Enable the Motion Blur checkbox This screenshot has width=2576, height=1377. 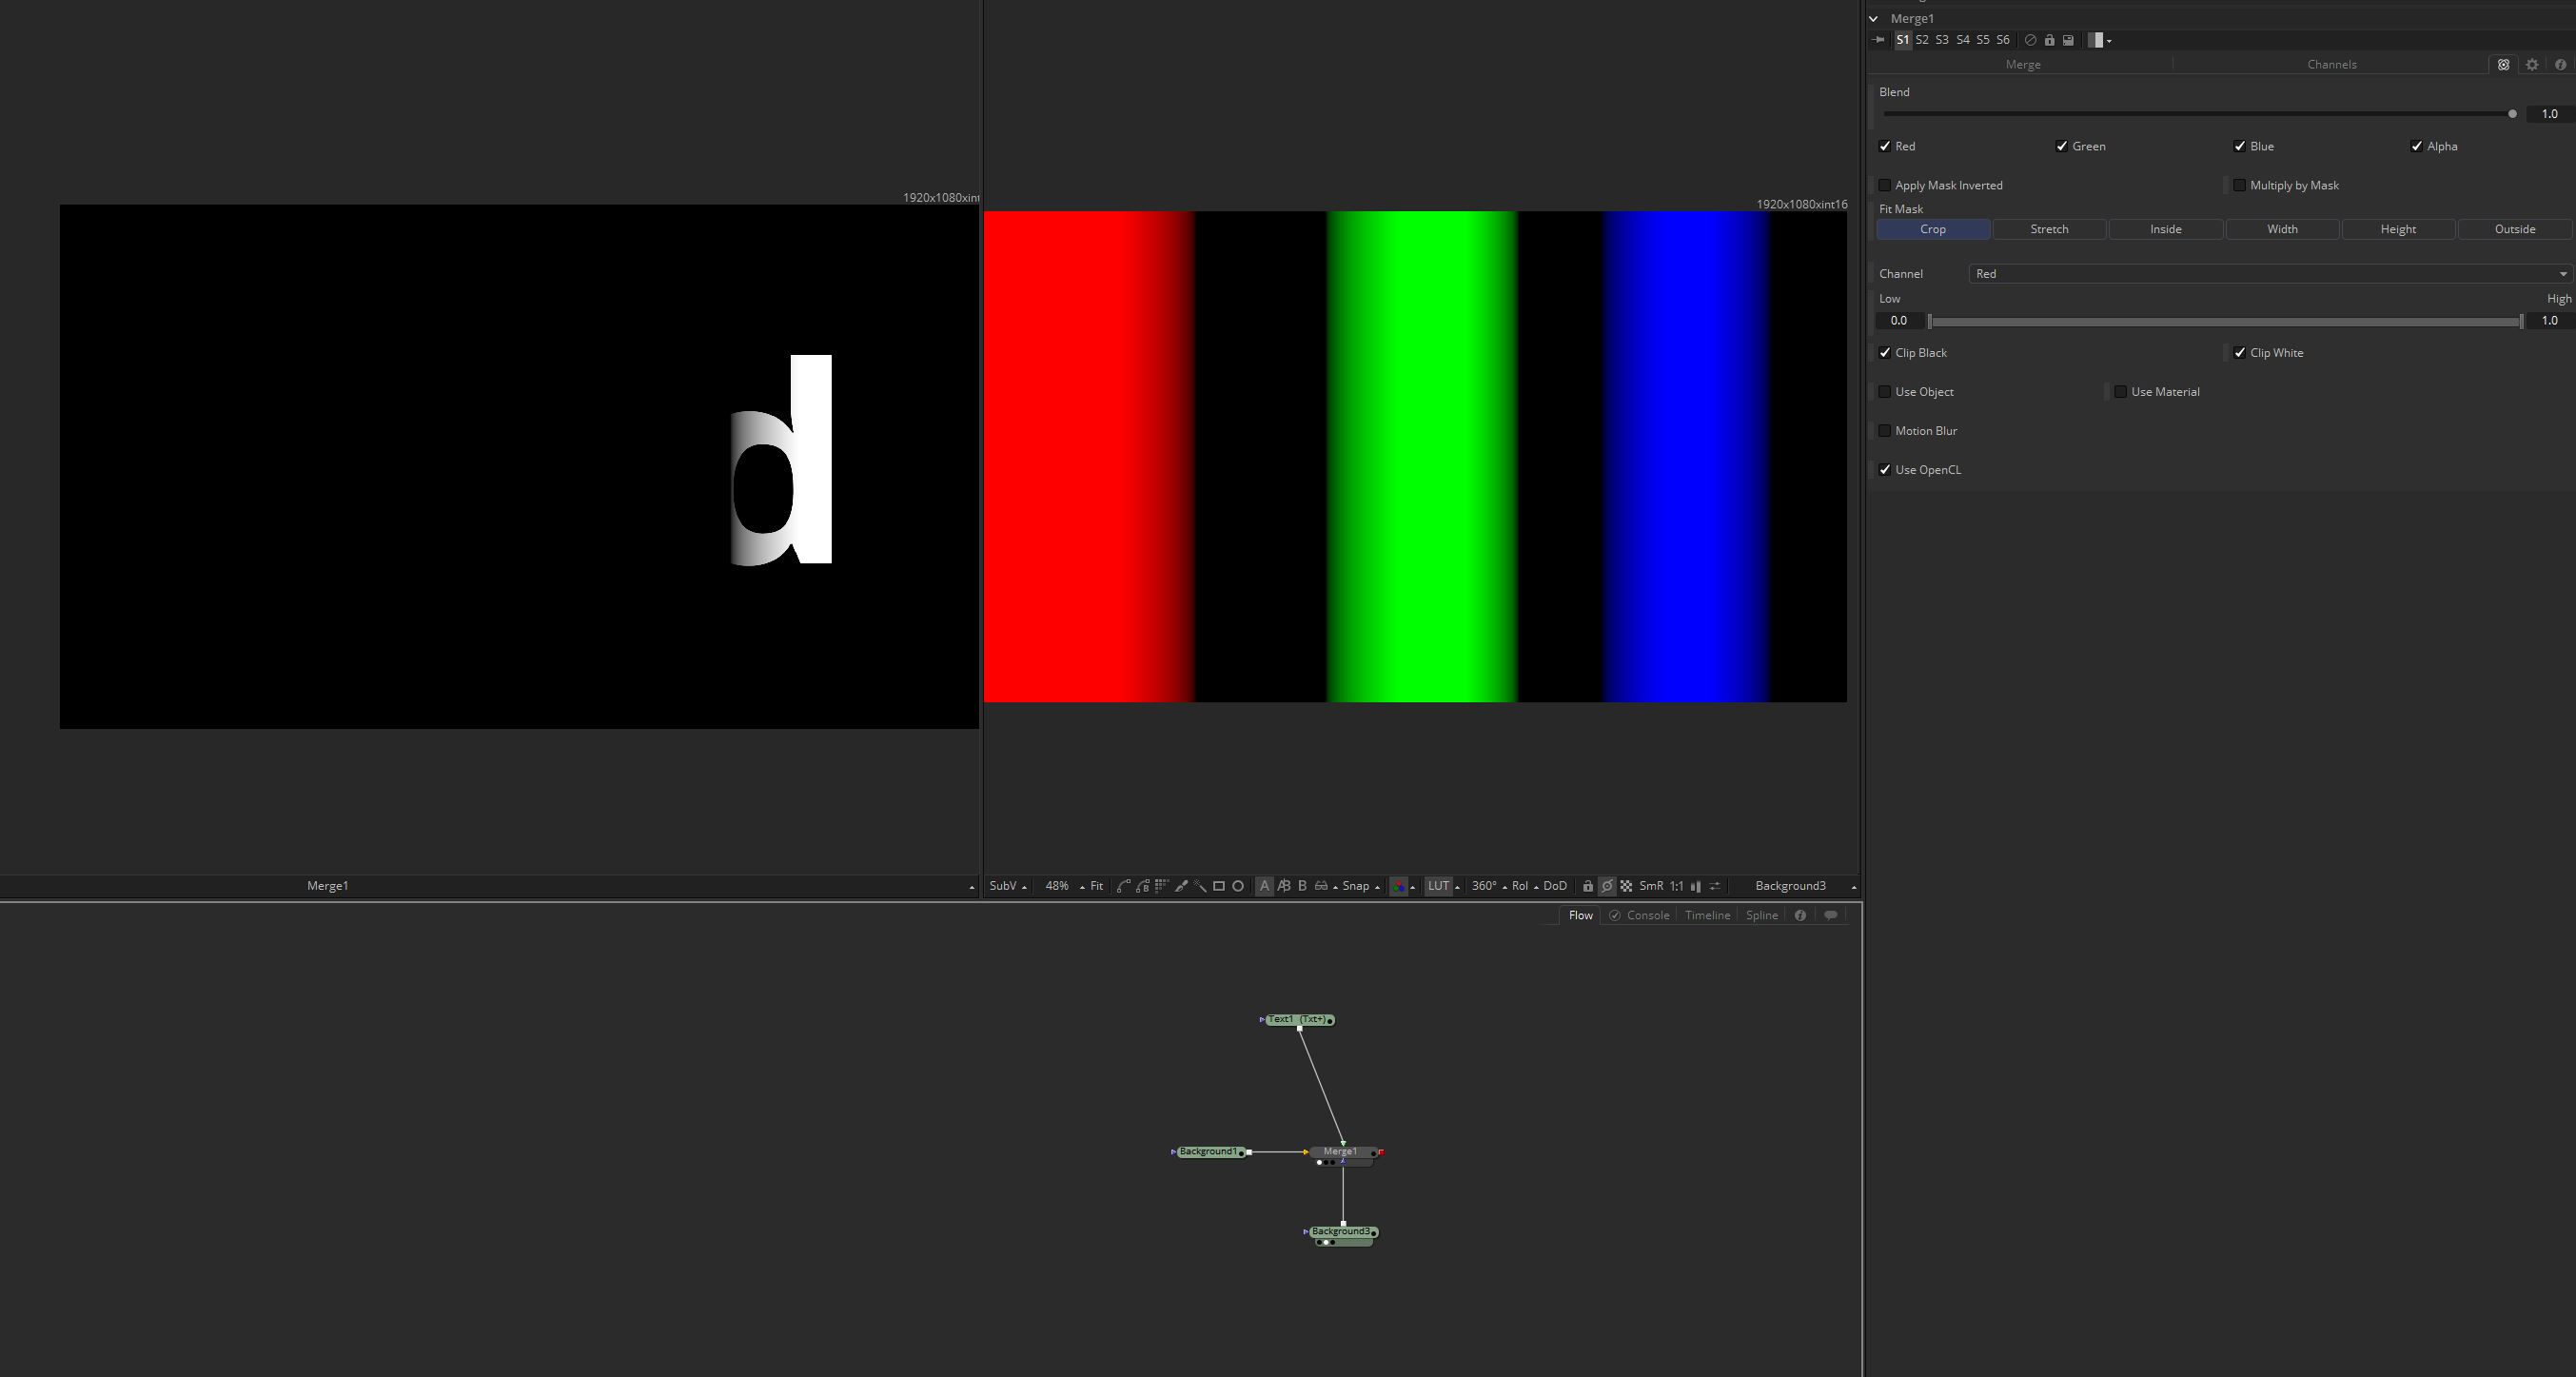(1885, 431)
